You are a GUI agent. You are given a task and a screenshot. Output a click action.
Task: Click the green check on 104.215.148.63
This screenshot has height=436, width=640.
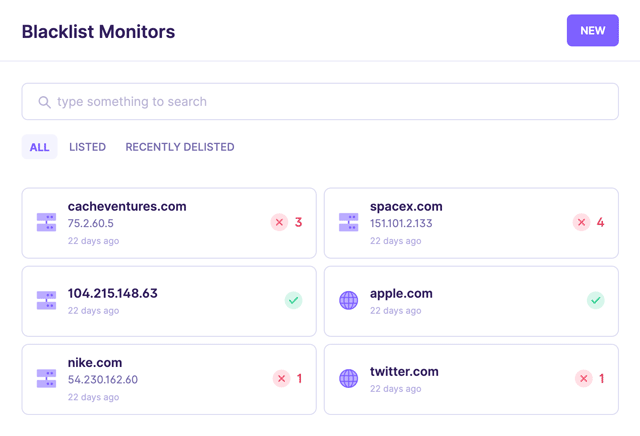(294, 300)
